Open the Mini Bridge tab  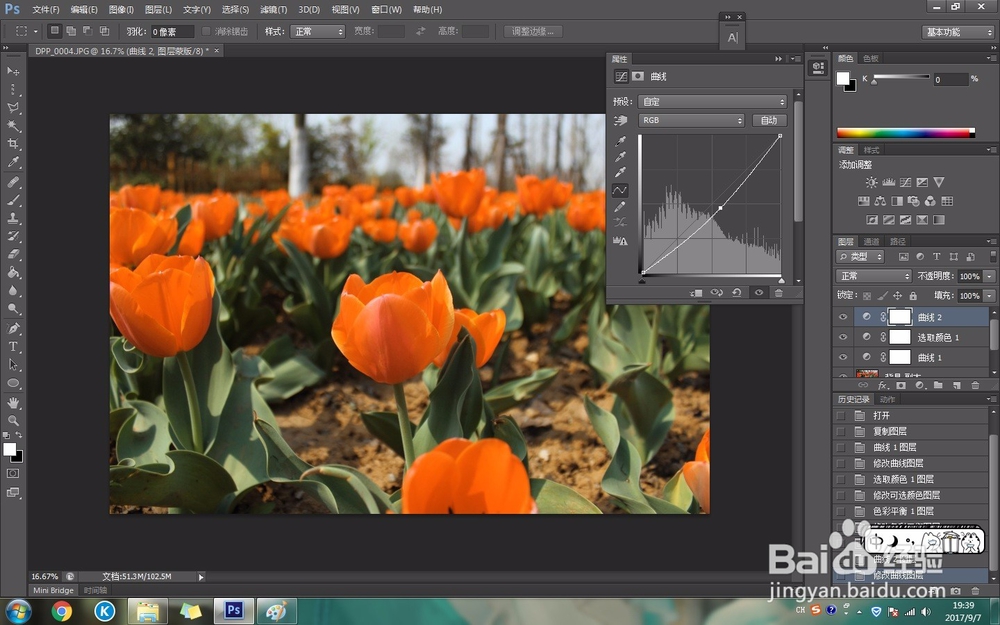point(54,591)
